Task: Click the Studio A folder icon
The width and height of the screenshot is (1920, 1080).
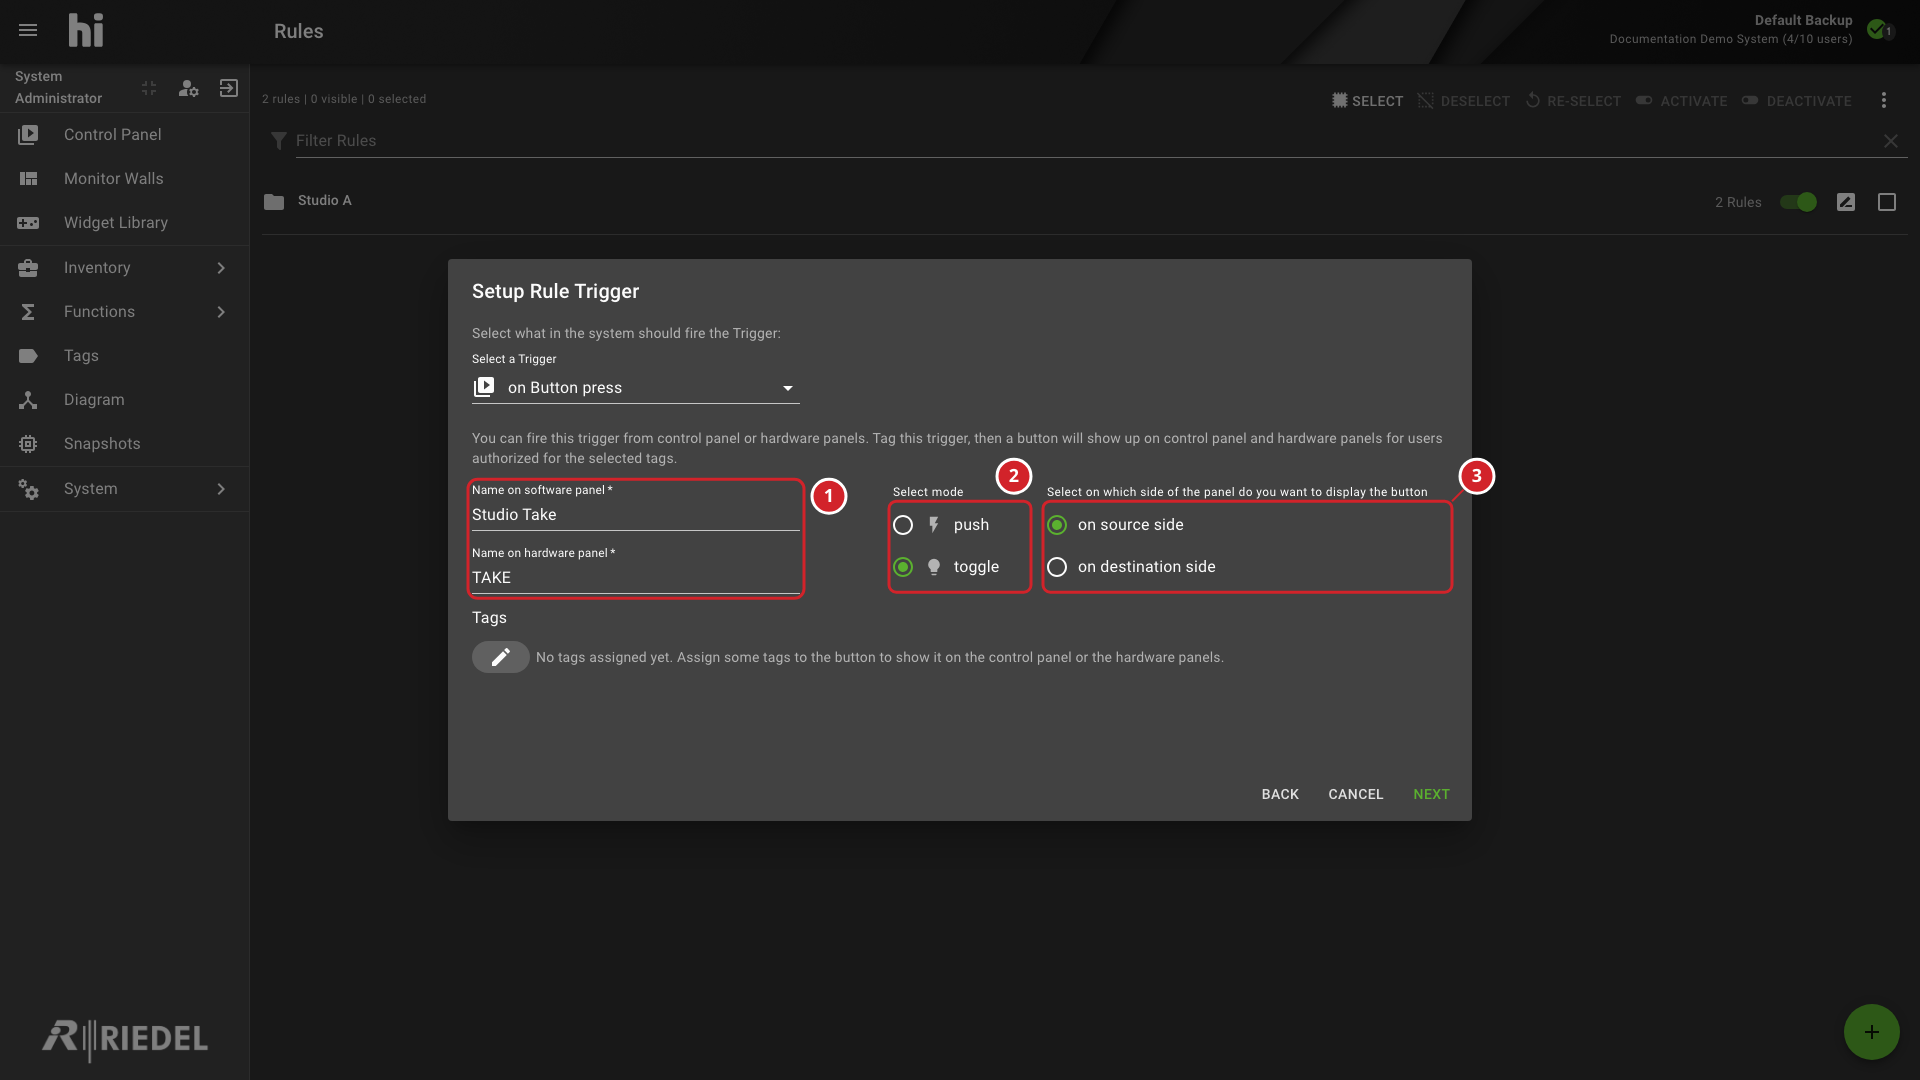Action: [274, 202]
